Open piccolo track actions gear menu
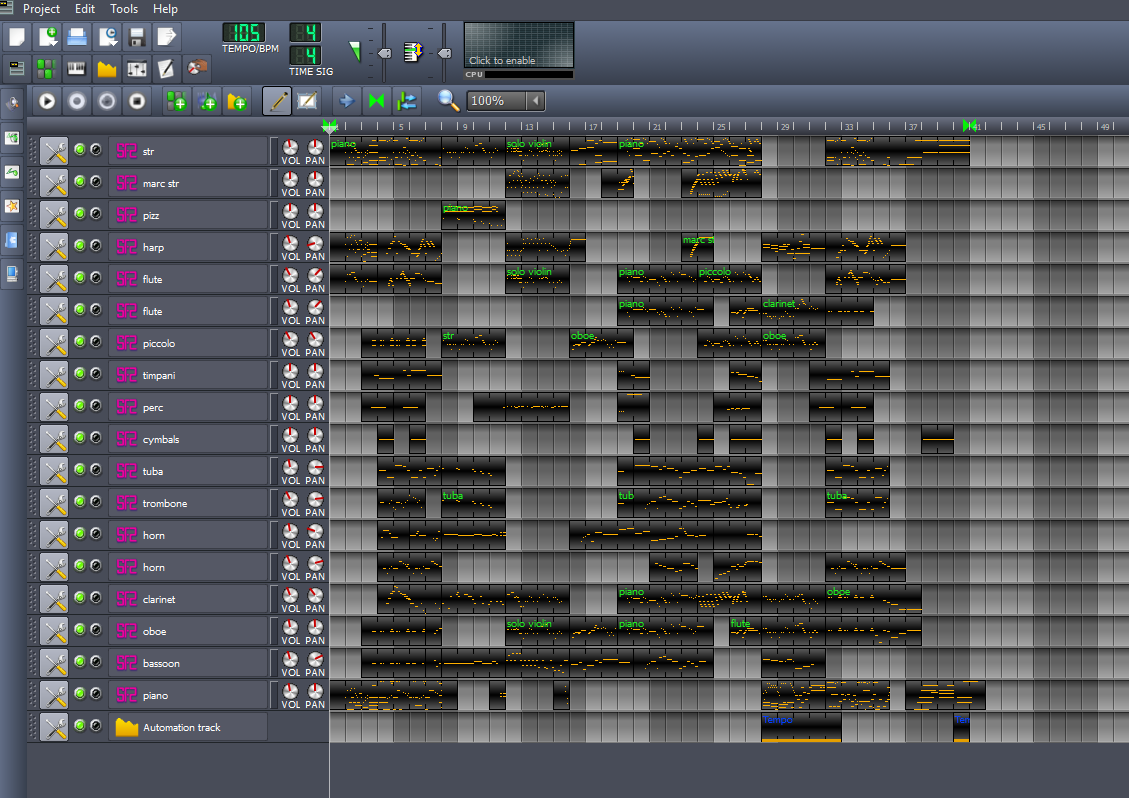 click(x=54, y=344)
